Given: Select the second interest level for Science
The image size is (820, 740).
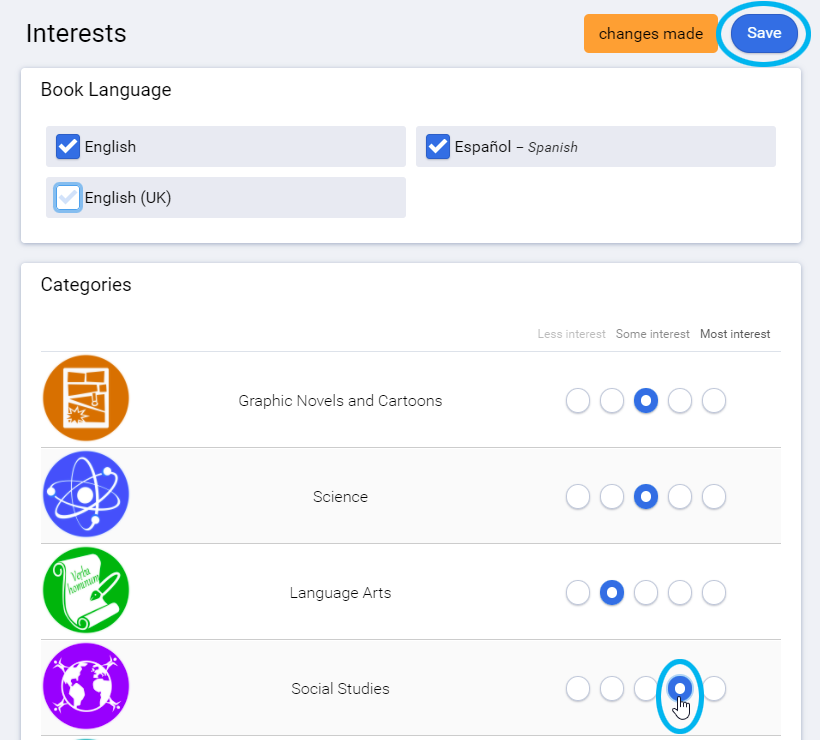Looking at the screenshot, I should tap(612, 497).
